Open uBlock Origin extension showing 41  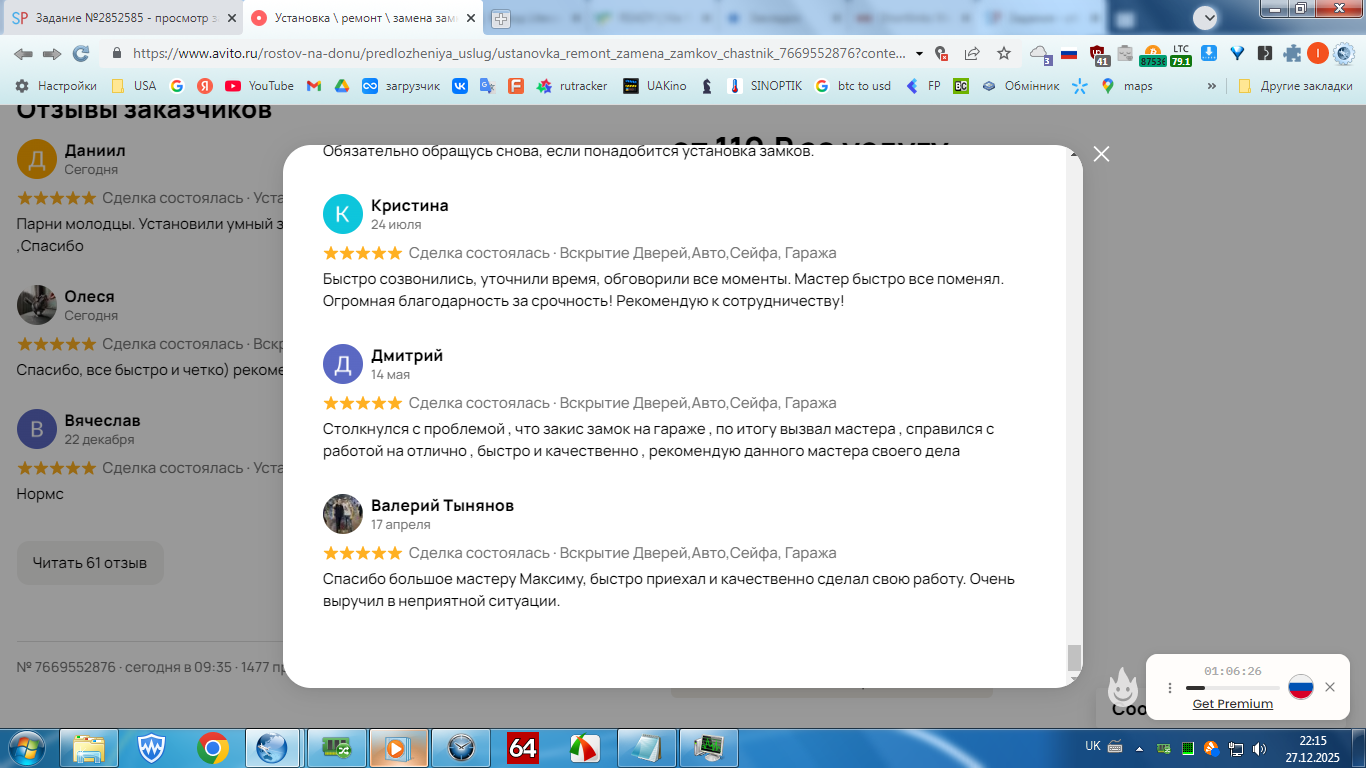tap(1099, 54)
